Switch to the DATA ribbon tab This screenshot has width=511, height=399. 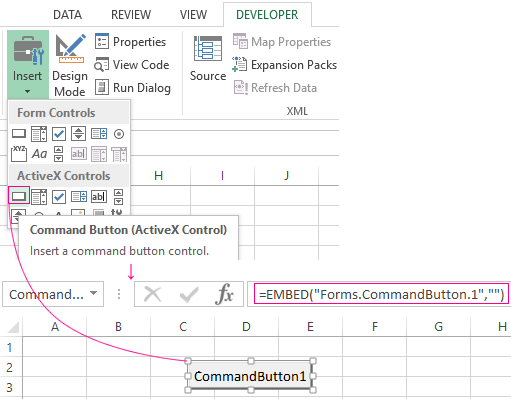pos(67,15)
